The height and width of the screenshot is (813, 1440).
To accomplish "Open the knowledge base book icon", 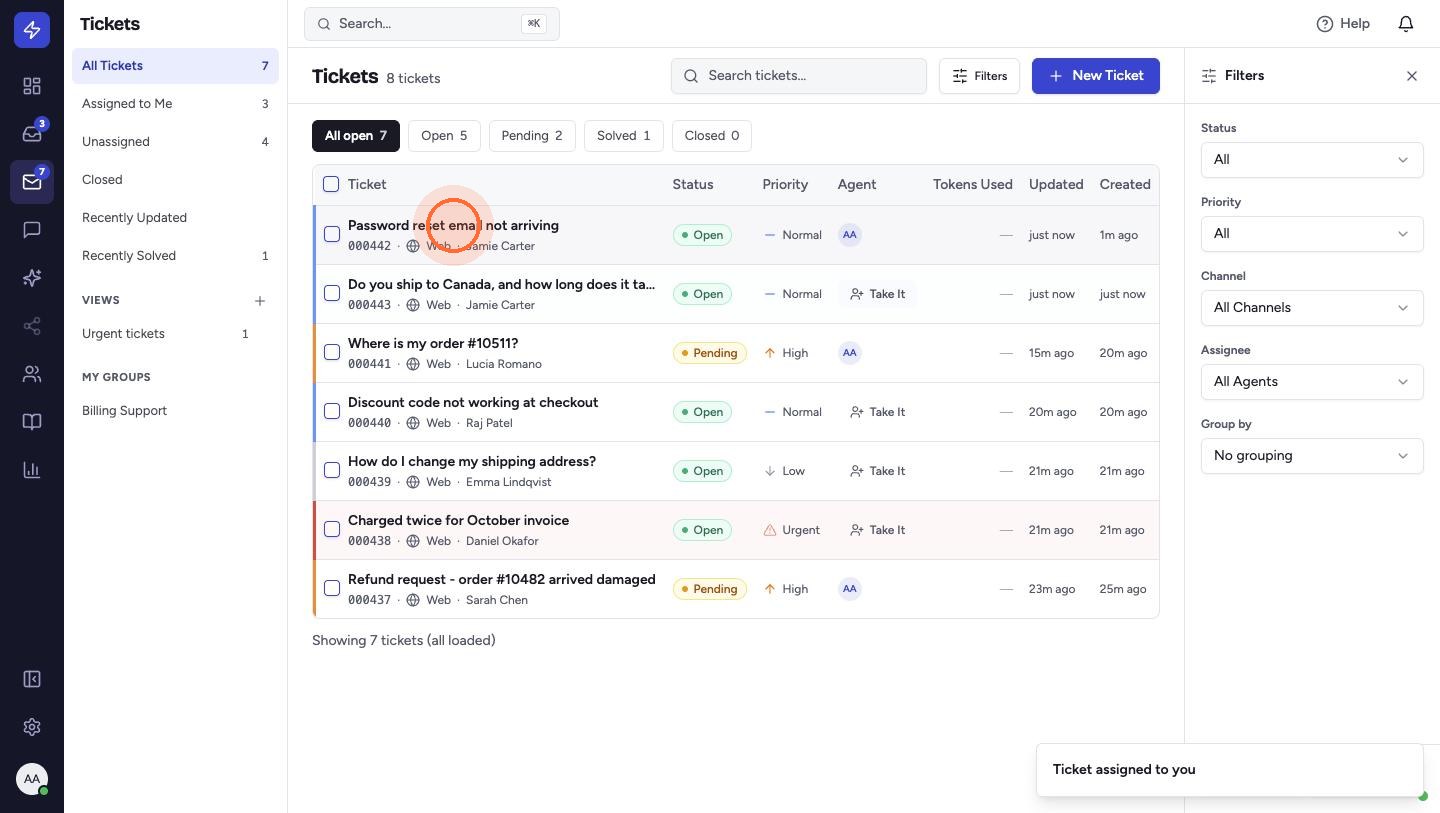I will (x=32, y=422).
